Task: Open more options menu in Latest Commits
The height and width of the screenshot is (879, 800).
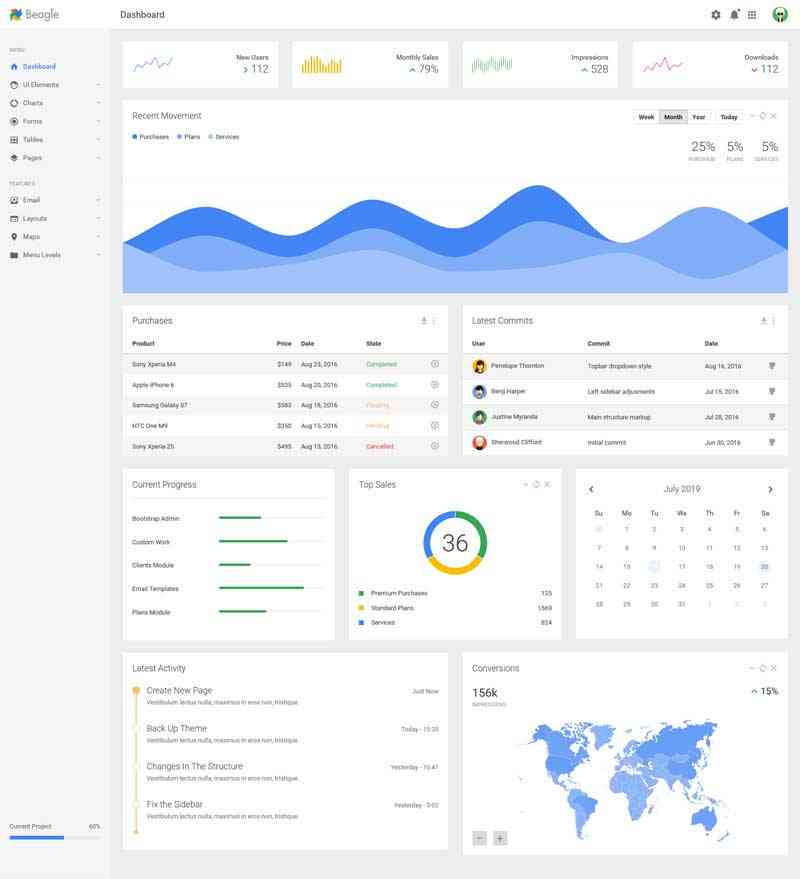Action: (x=774, y=321)
